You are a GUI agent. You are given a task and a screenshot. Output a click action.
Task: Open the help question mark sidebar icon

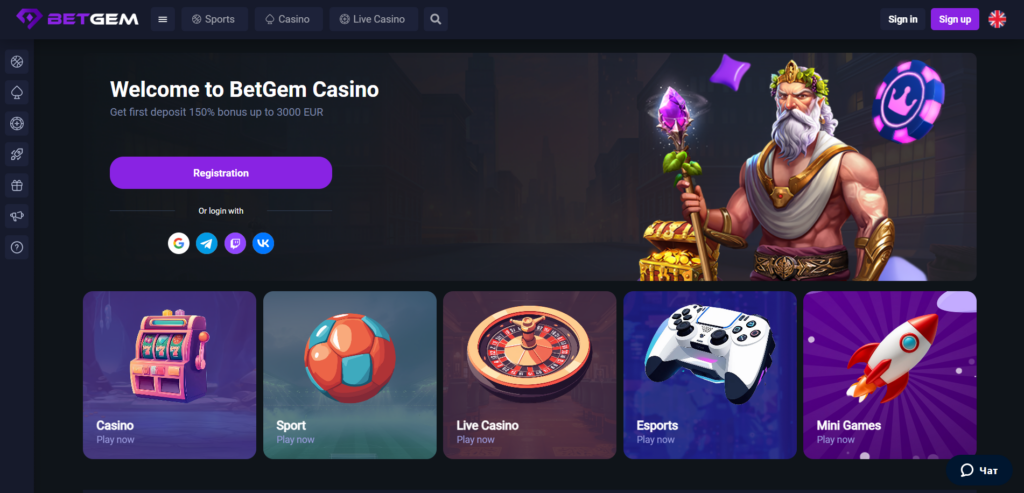click(x=16, y=247)
